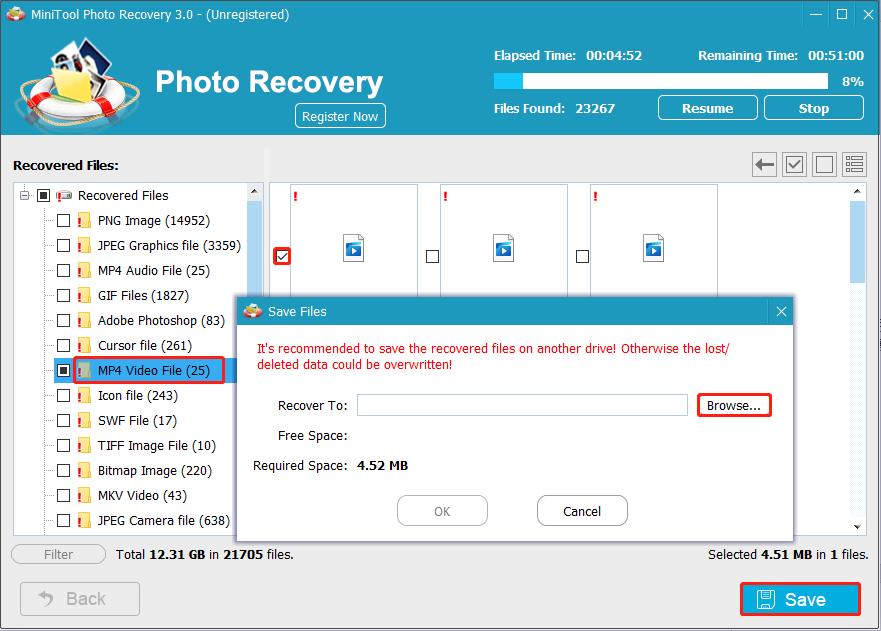The height and width of the screenshot is (631, 881).
Task: Click the Recover To path field
Action: [522, 405]
